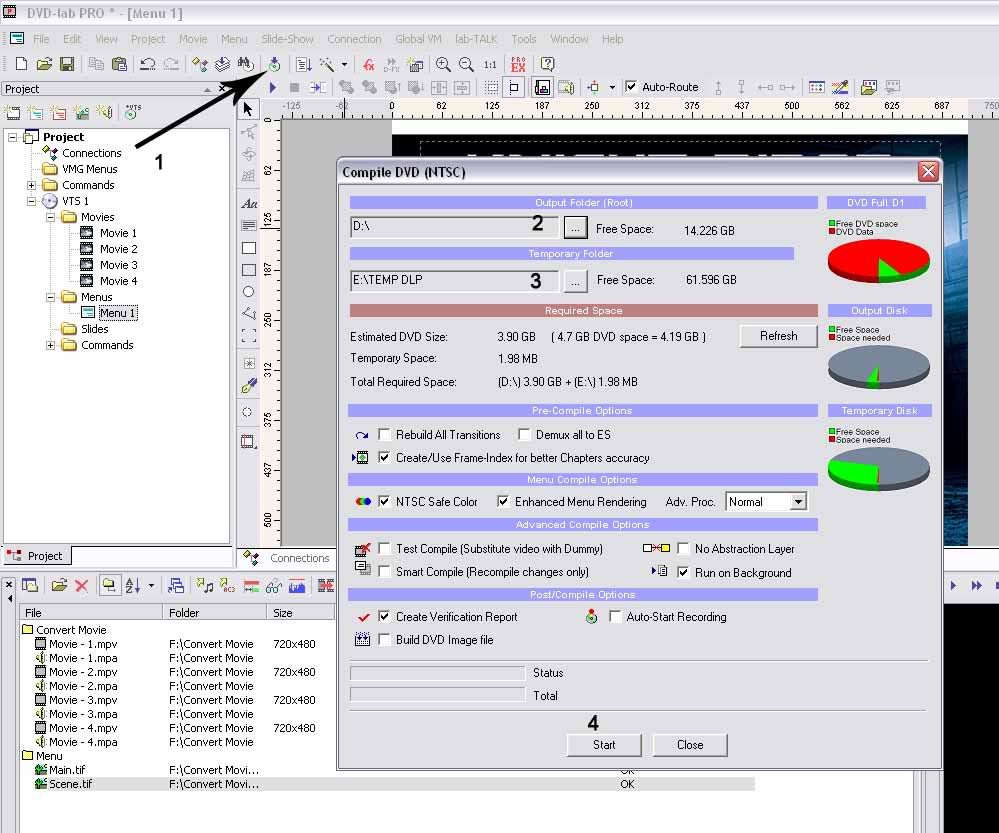Enable Build DVD Image file checkbox
The image size is (999, 833).
coord(384,639)
